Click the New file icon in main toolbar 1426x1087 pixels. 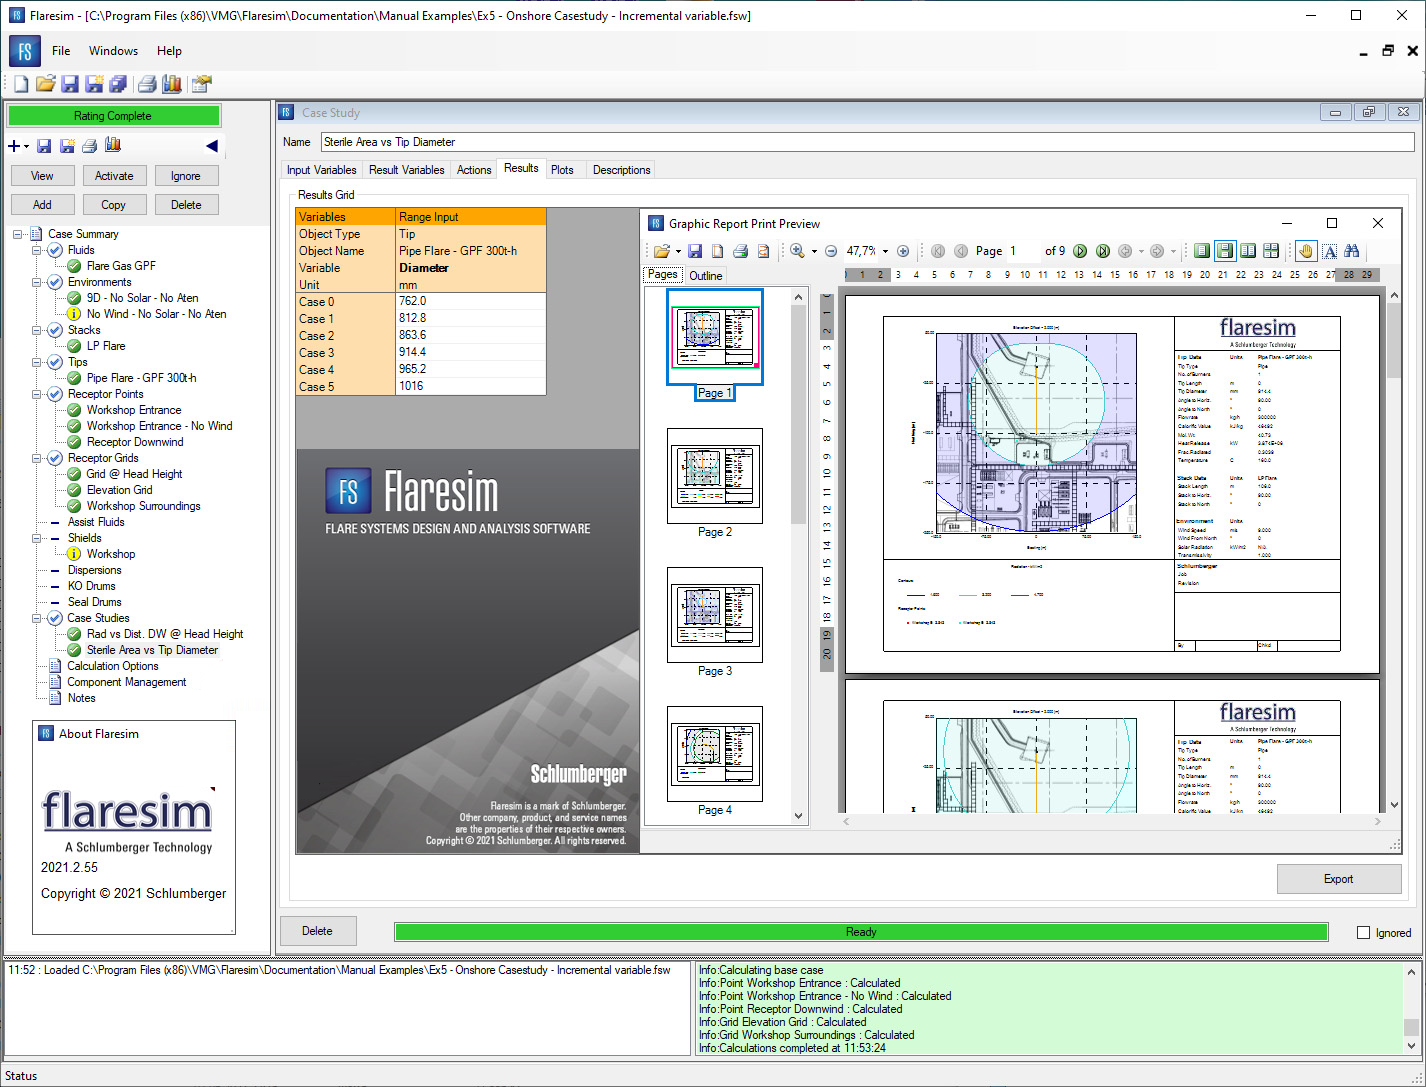pos(21,84)
